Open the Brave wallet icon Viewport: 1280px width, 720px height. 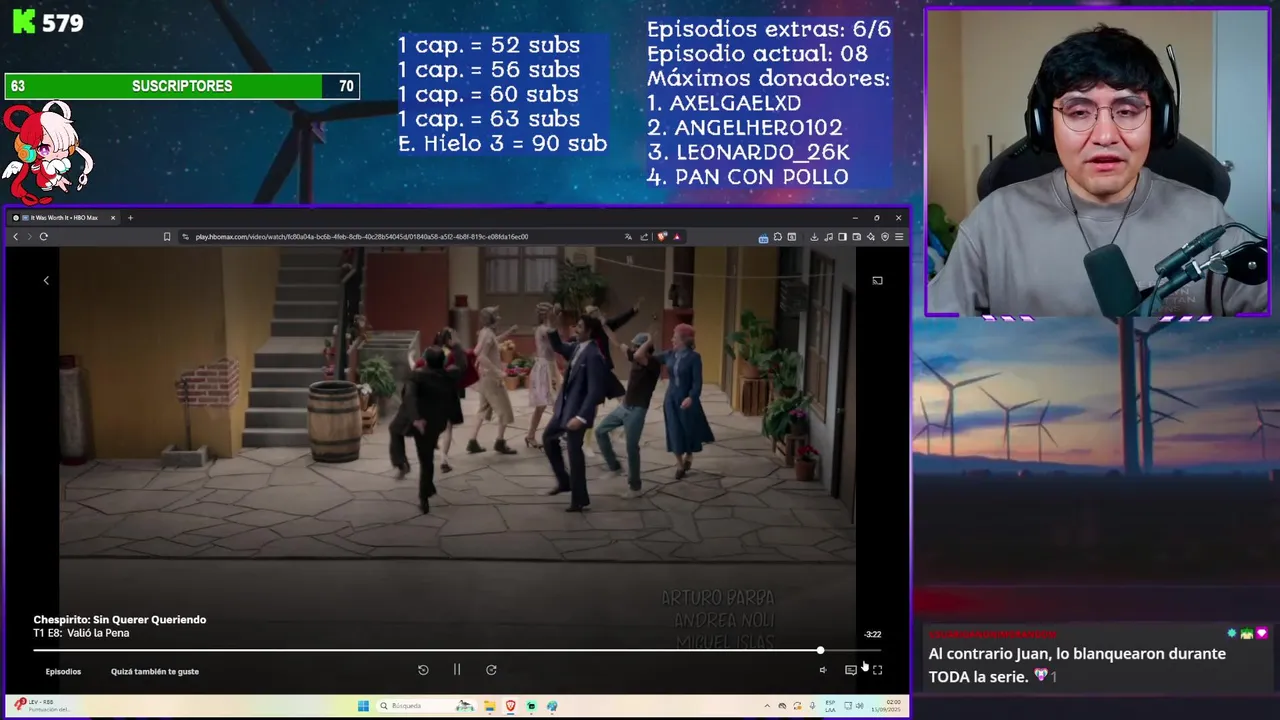(x=856, y=237)
